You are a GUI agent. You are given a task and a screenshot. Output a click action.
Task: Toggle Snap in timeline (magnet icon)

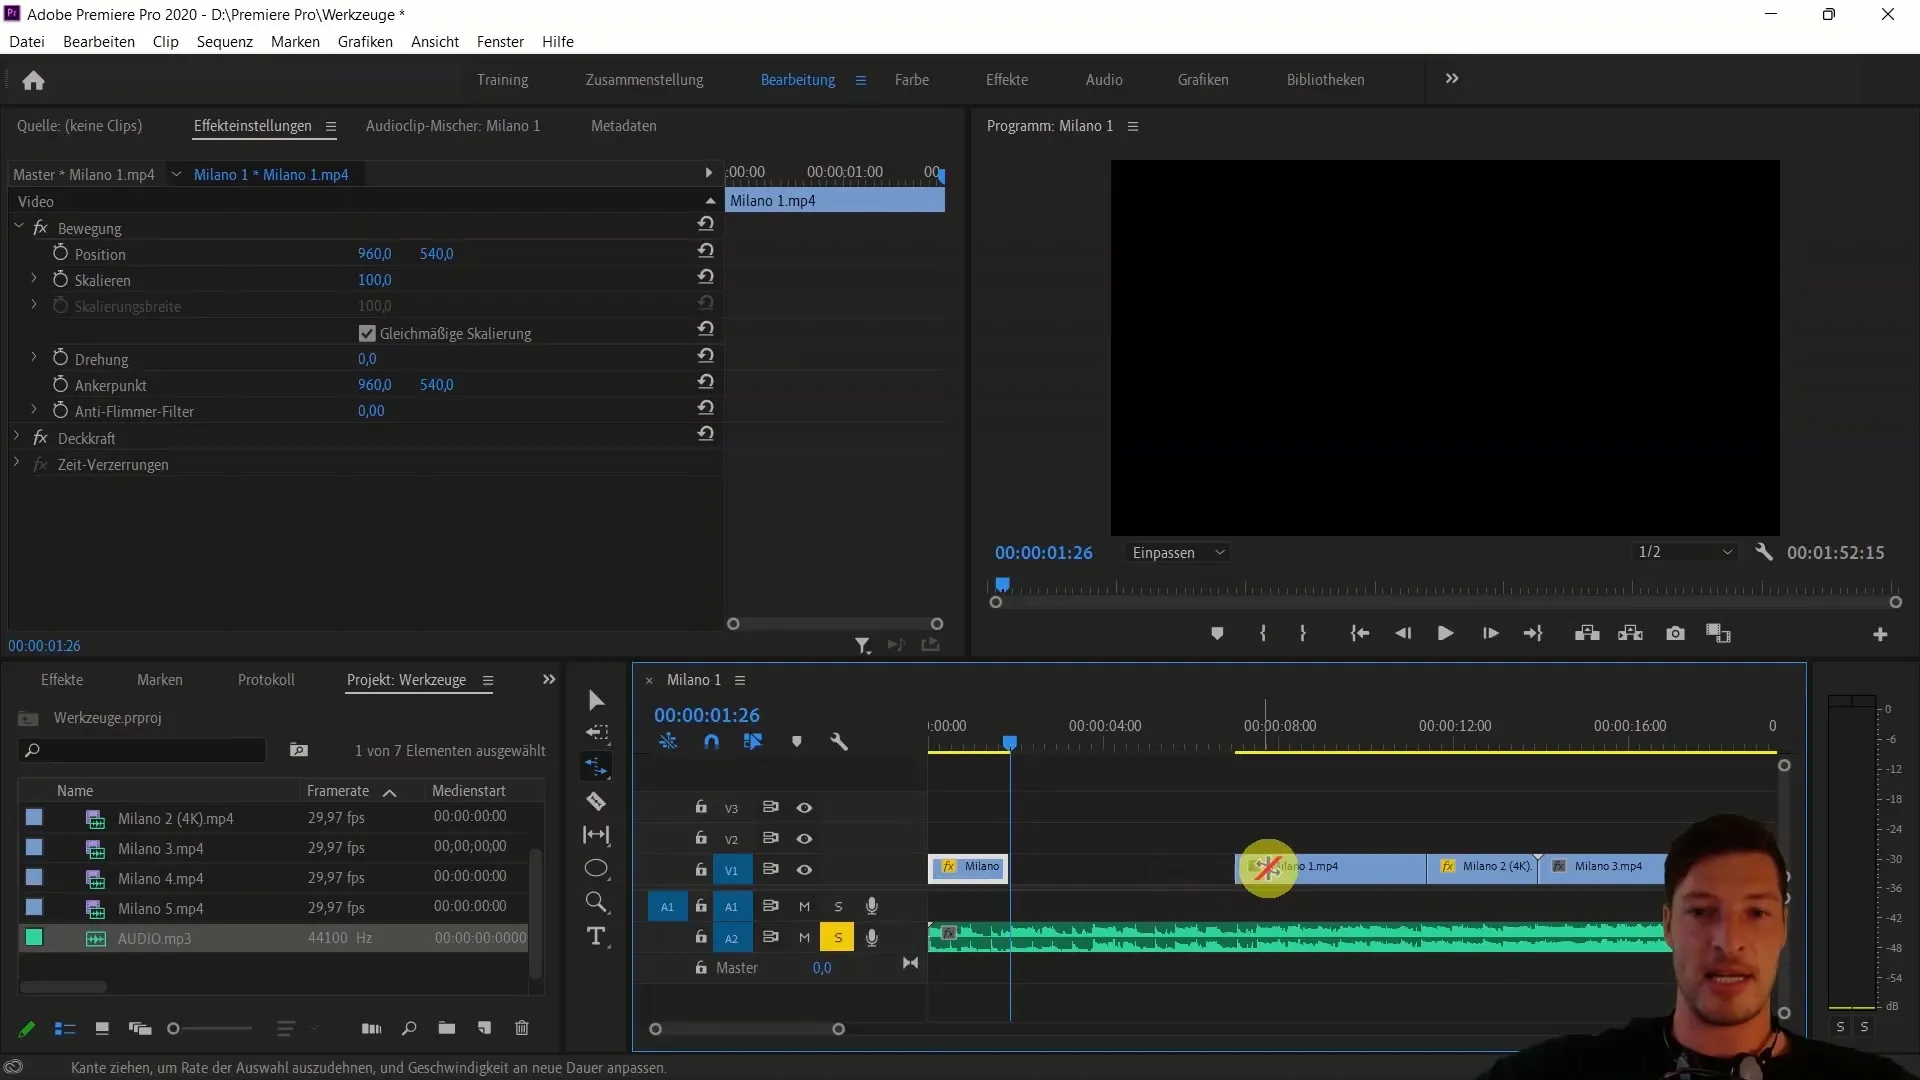711,742
